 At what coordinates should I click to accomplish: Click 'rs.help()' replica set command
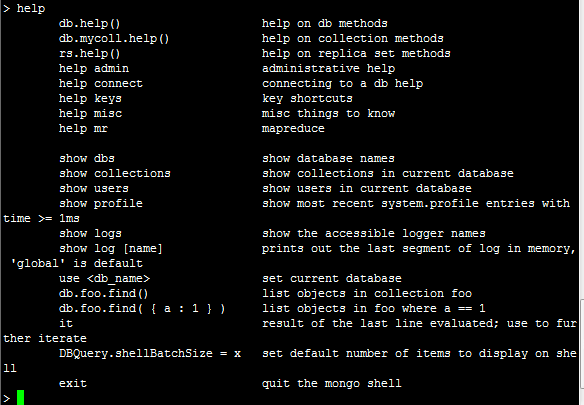pyautogui.click(x=89, y=54)
